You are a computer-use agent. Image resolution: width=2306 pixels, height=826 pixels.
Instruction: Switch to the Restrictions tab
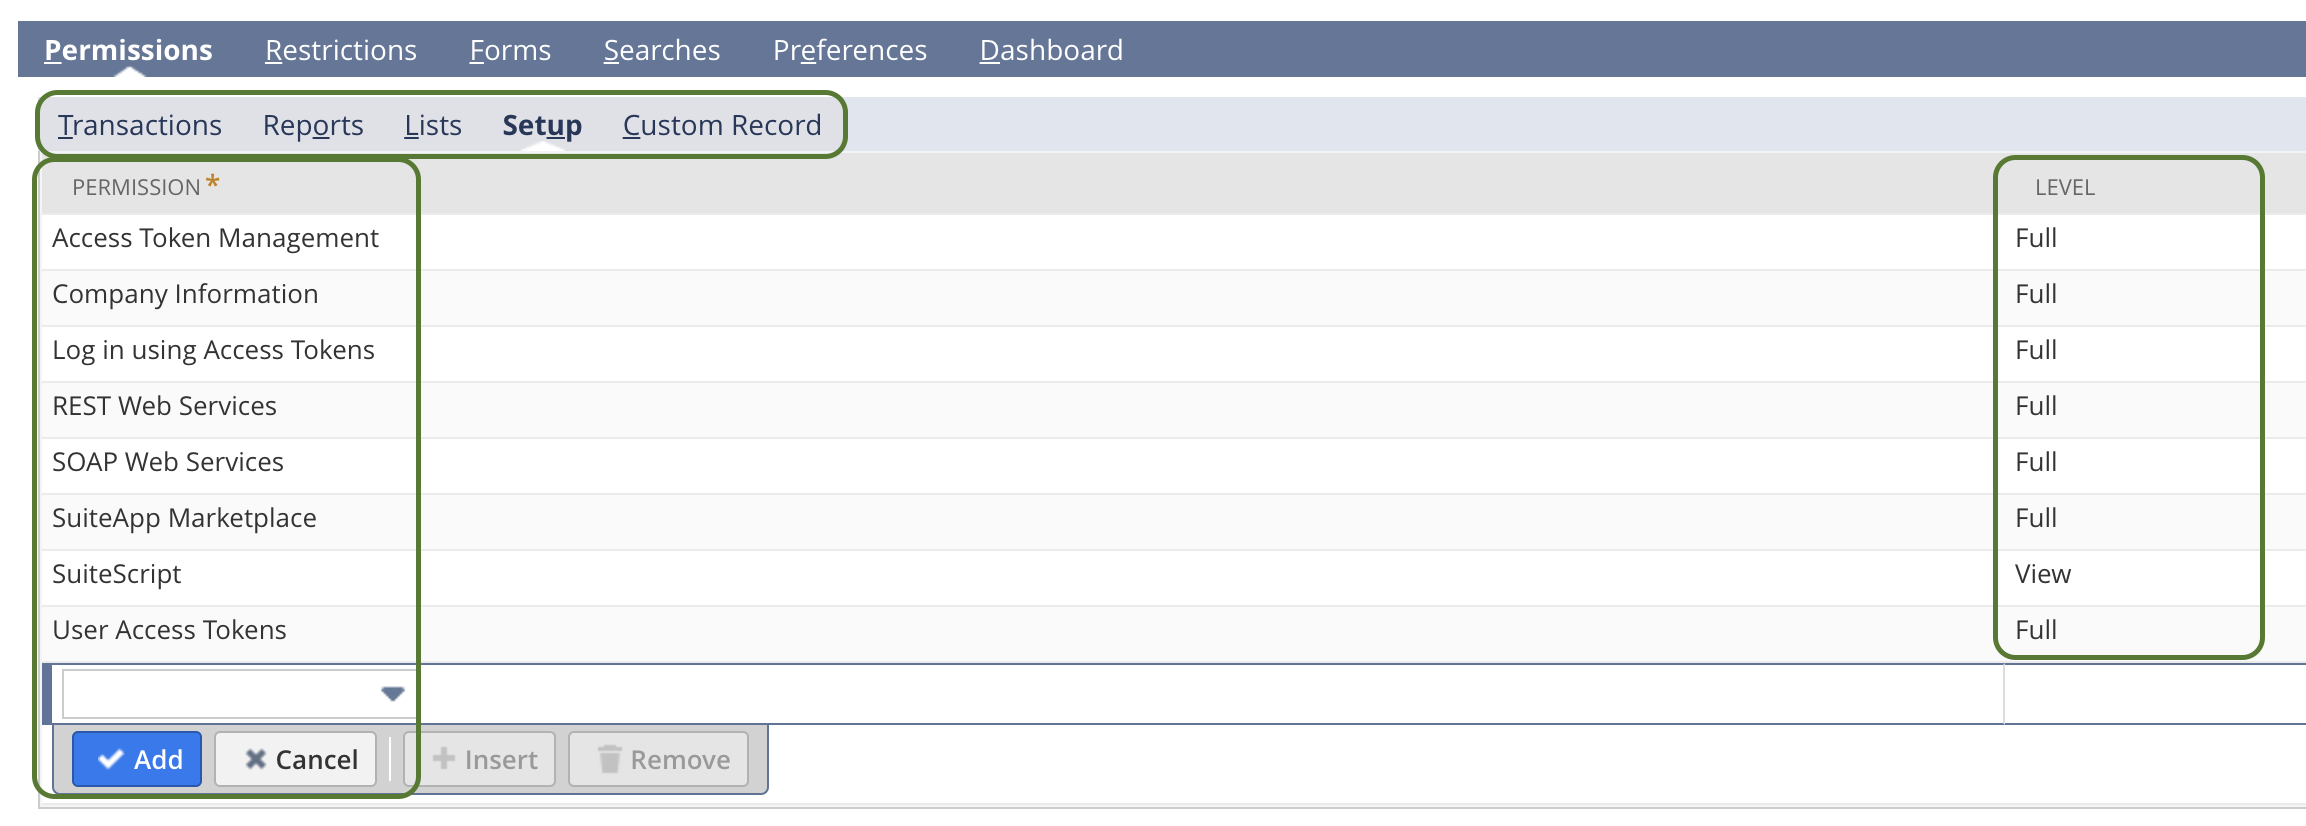(x=340, y=49)
